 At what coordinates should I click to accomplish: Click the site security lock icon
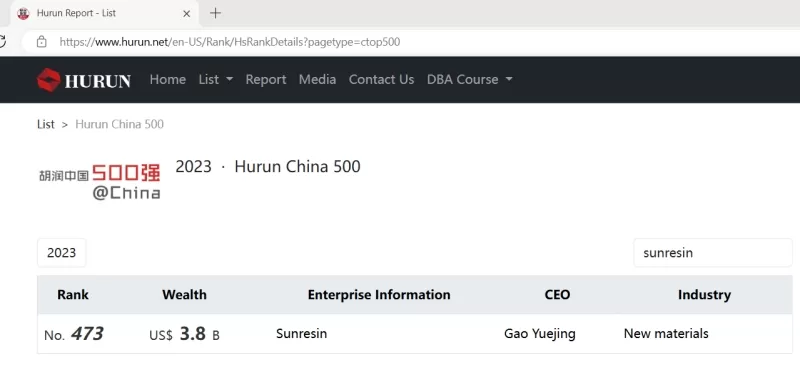click(x=42, y=42)
